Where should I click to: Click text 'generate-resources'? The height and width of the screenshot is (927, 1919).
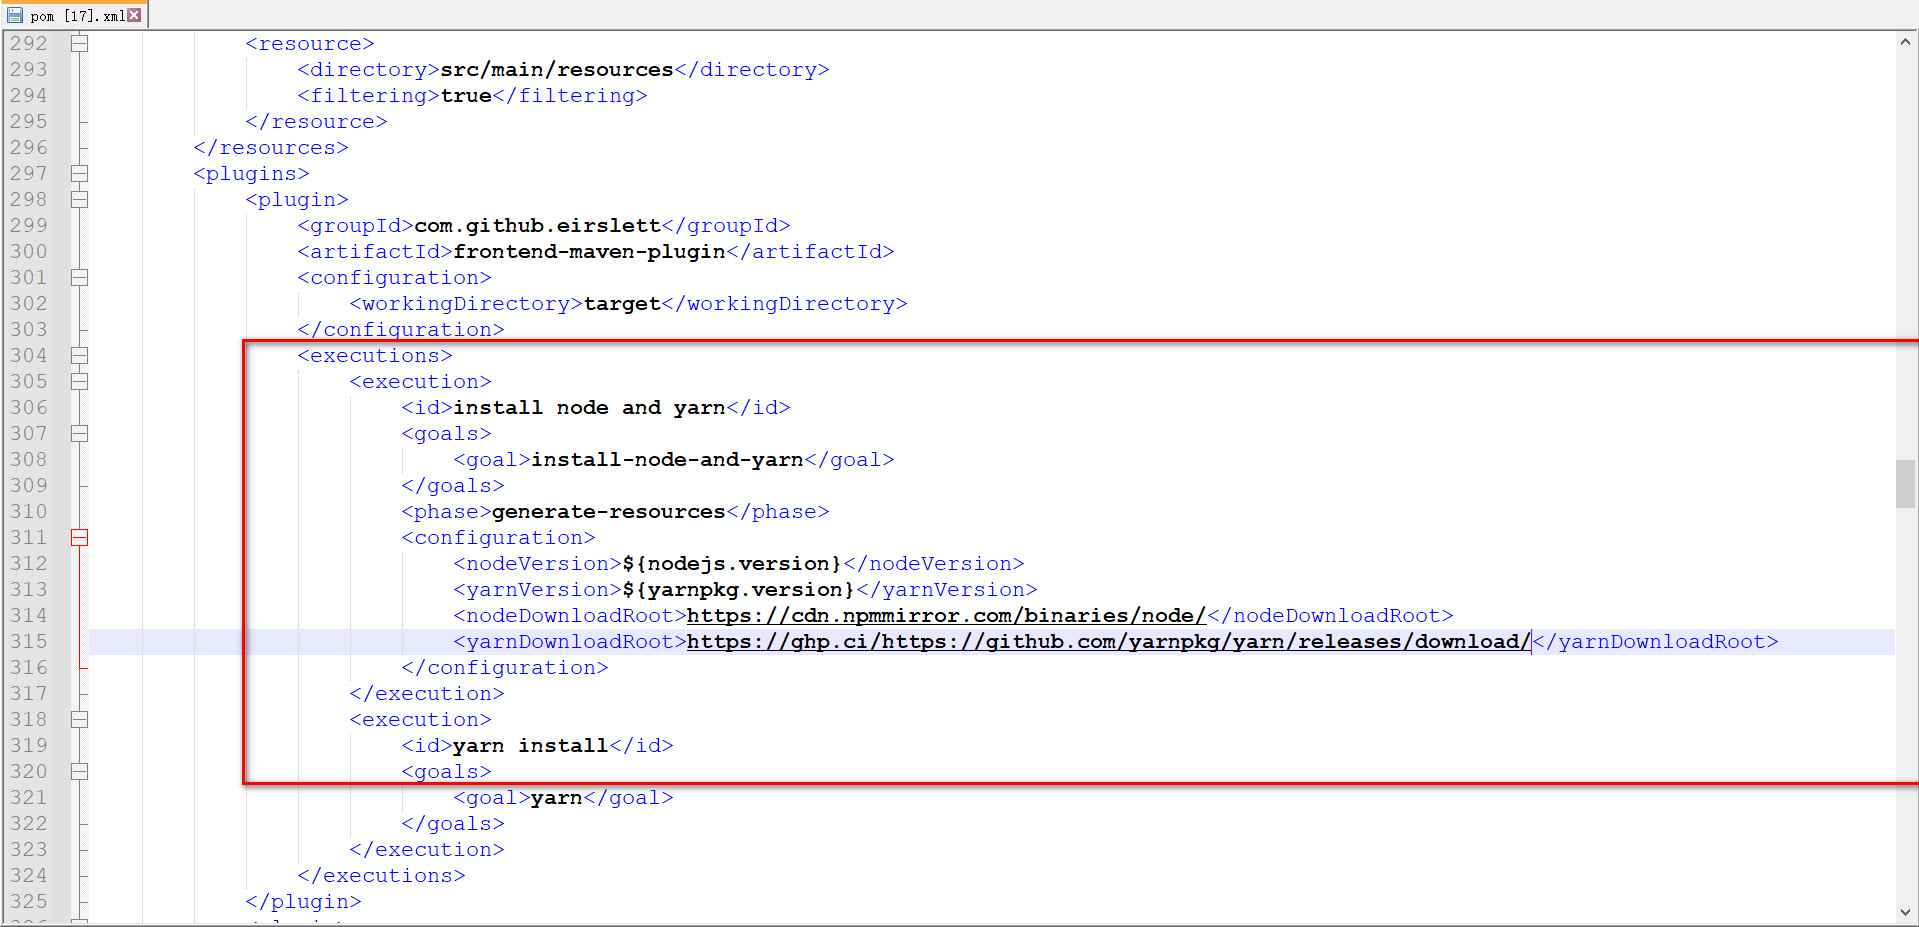coord(608,512)
